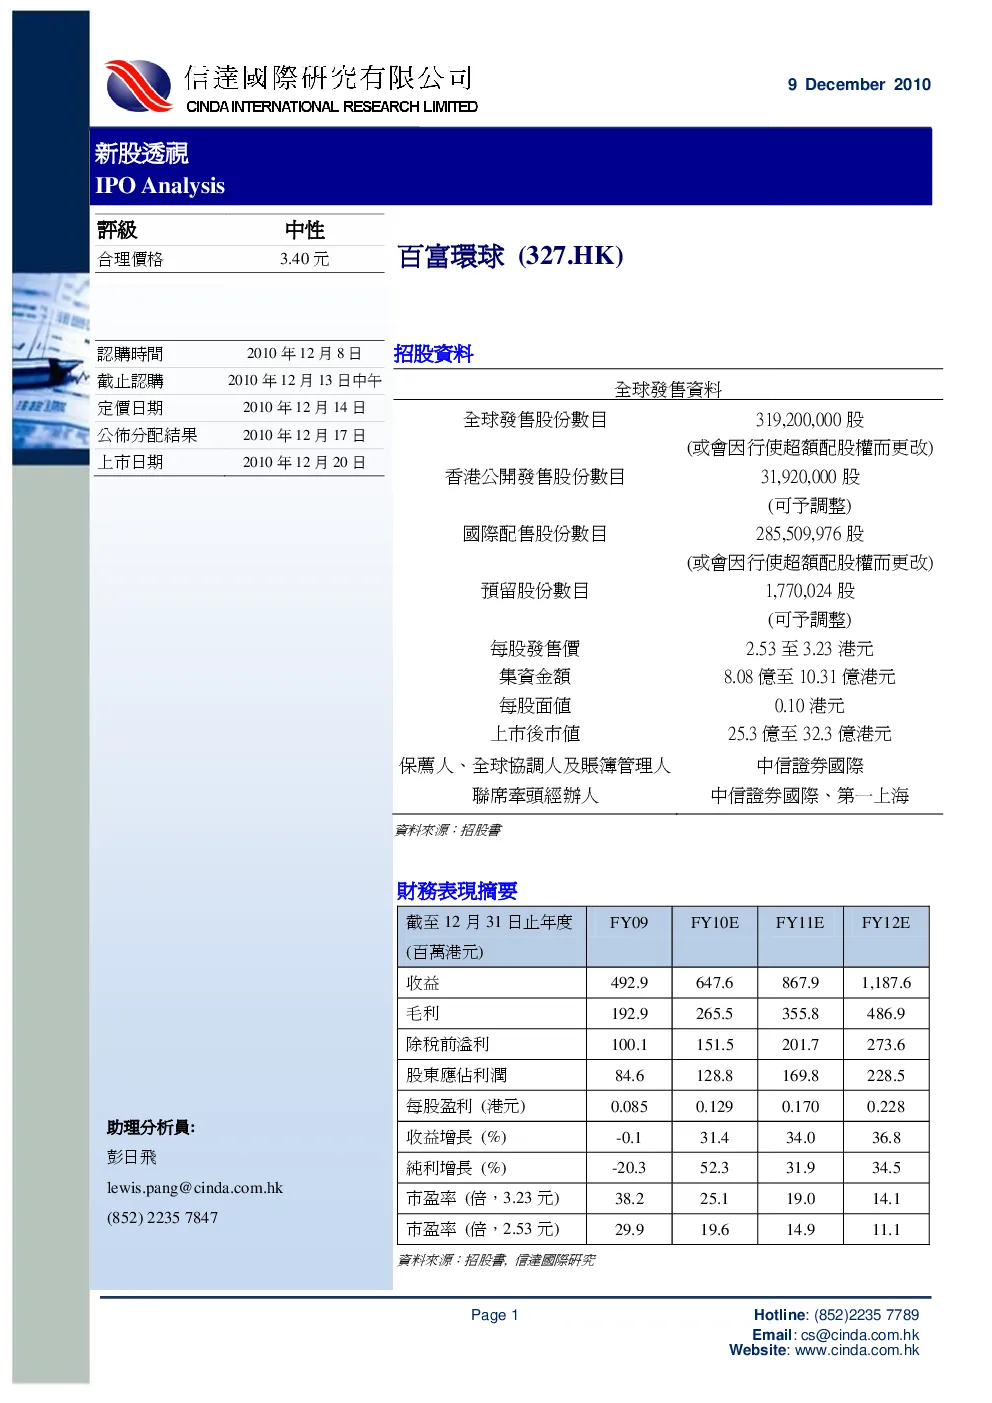Click pre-tax profit cell 201.7

pos(800,1045)
